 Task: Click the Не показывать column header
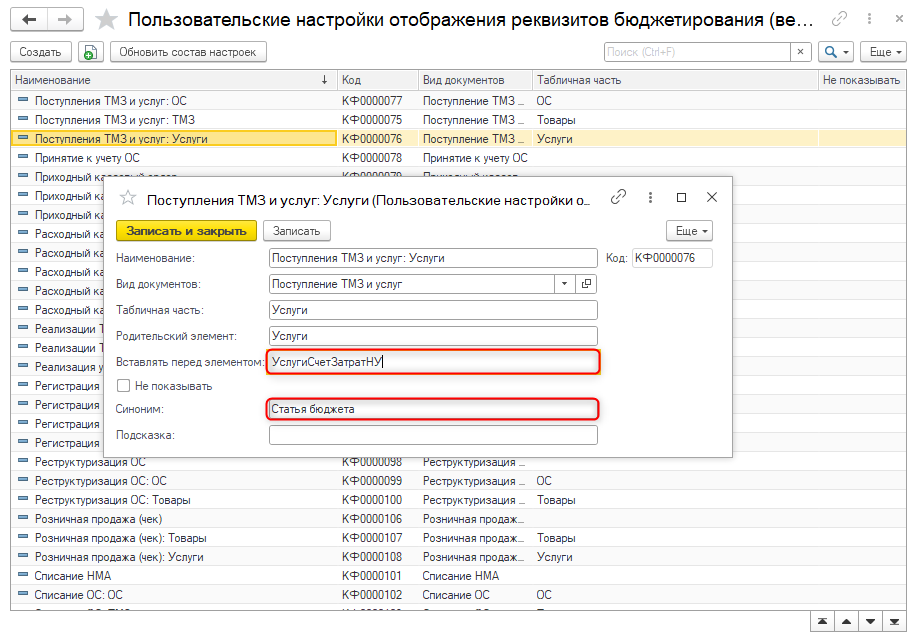pyautogui.click(x=862, y=80)
